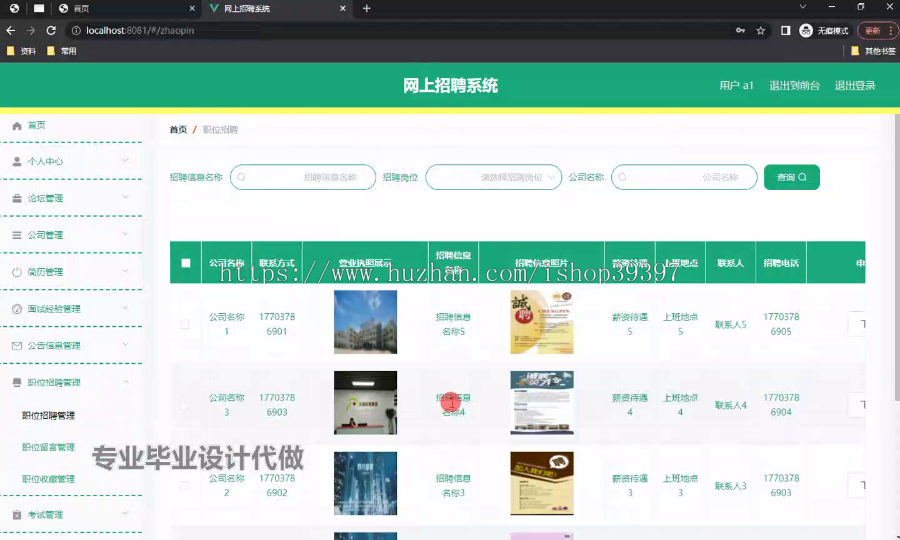Open a new browser tab with plus

click(367, 9)
